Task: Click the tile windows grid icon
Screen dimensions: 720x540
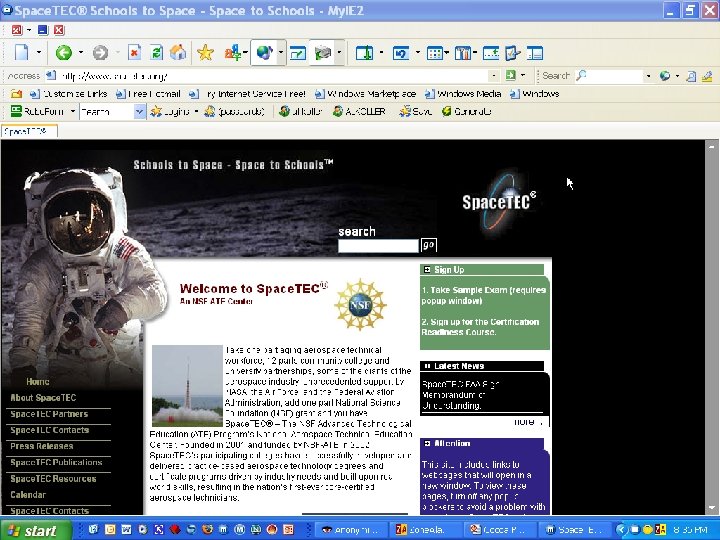Action: [434, 53]
